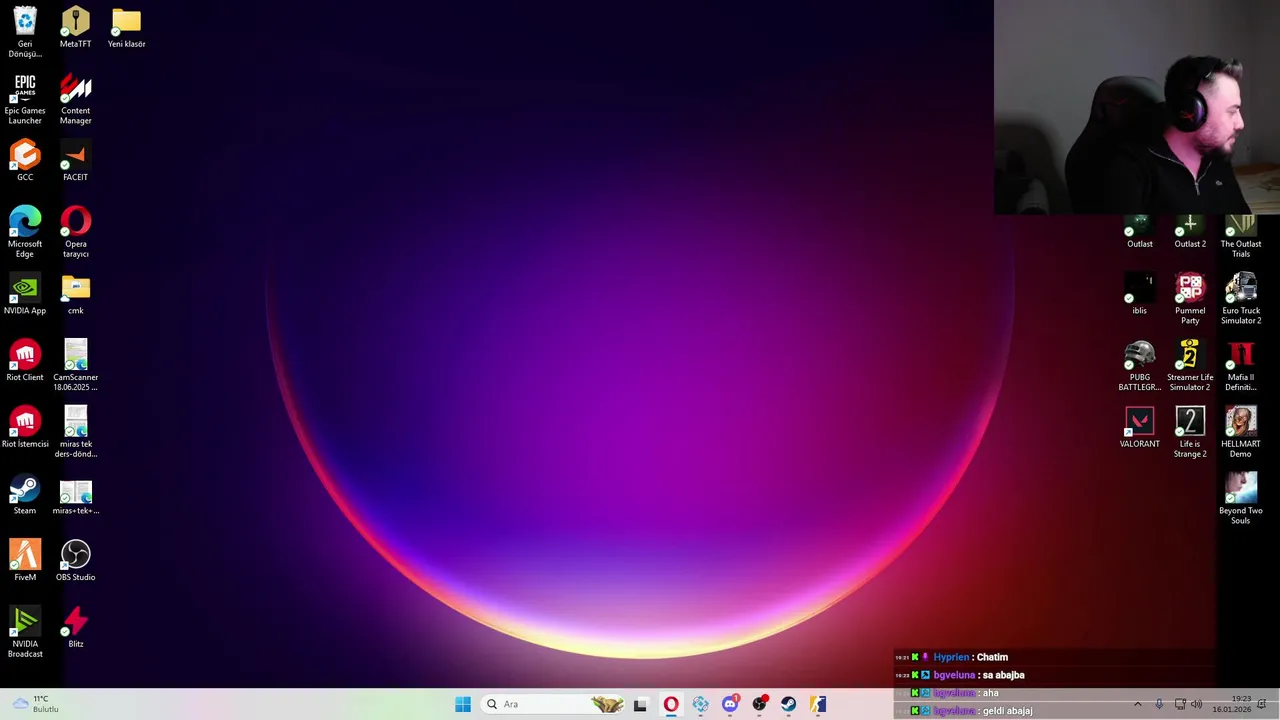1280x720 pixels.
Task: Open the 19:23 clock and date
Action: point(1231,704)
